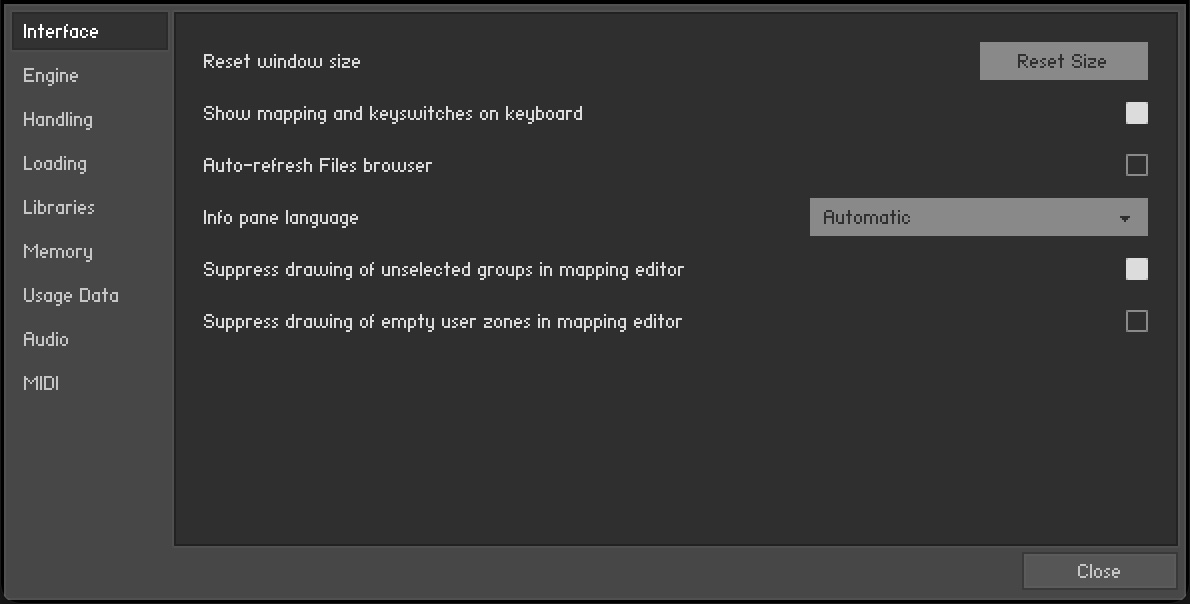This screenshot has height=604, width=1190.
Task: Switch to the Handling tab
Action: [x=58, y=120]
